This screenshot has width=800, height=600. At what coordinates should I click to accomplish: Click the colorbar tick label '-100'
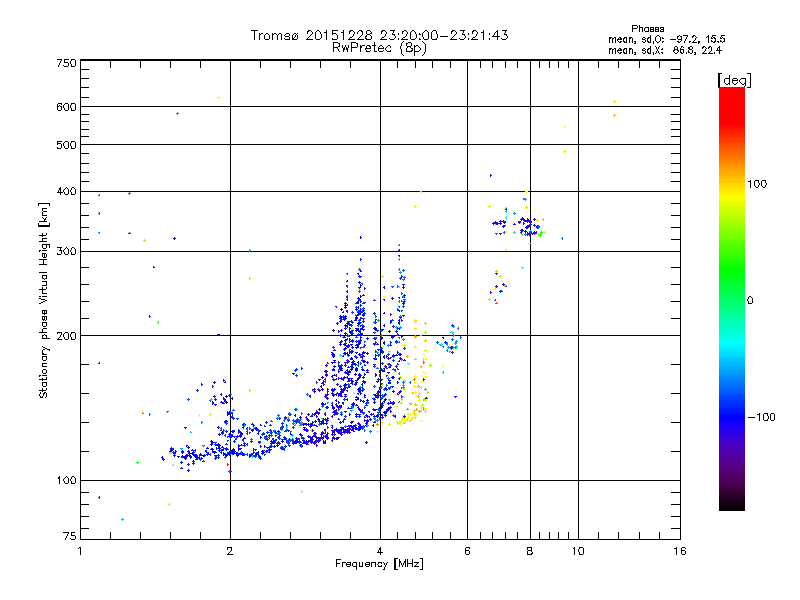(761, 417)
